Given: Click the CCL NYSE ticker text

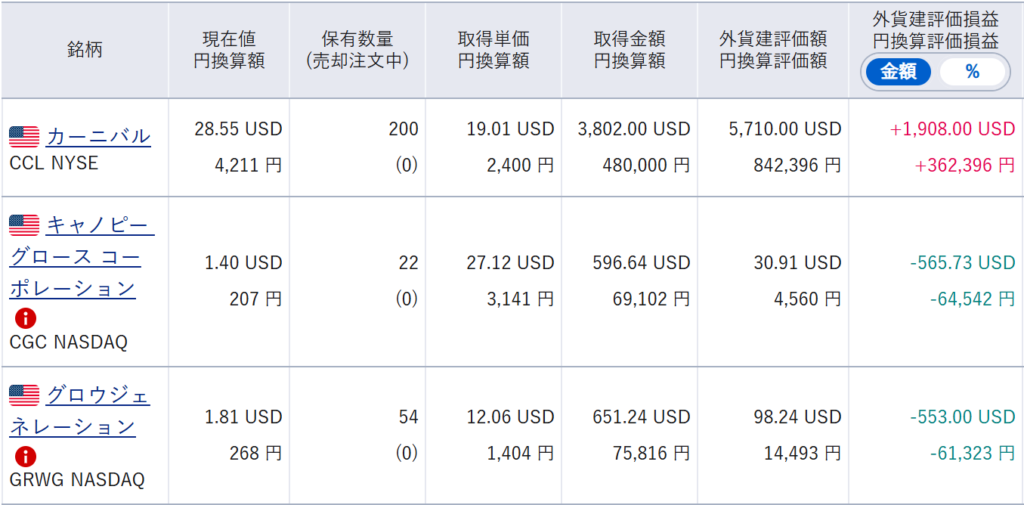Looking at the screenshot, I should pos(54,162).
